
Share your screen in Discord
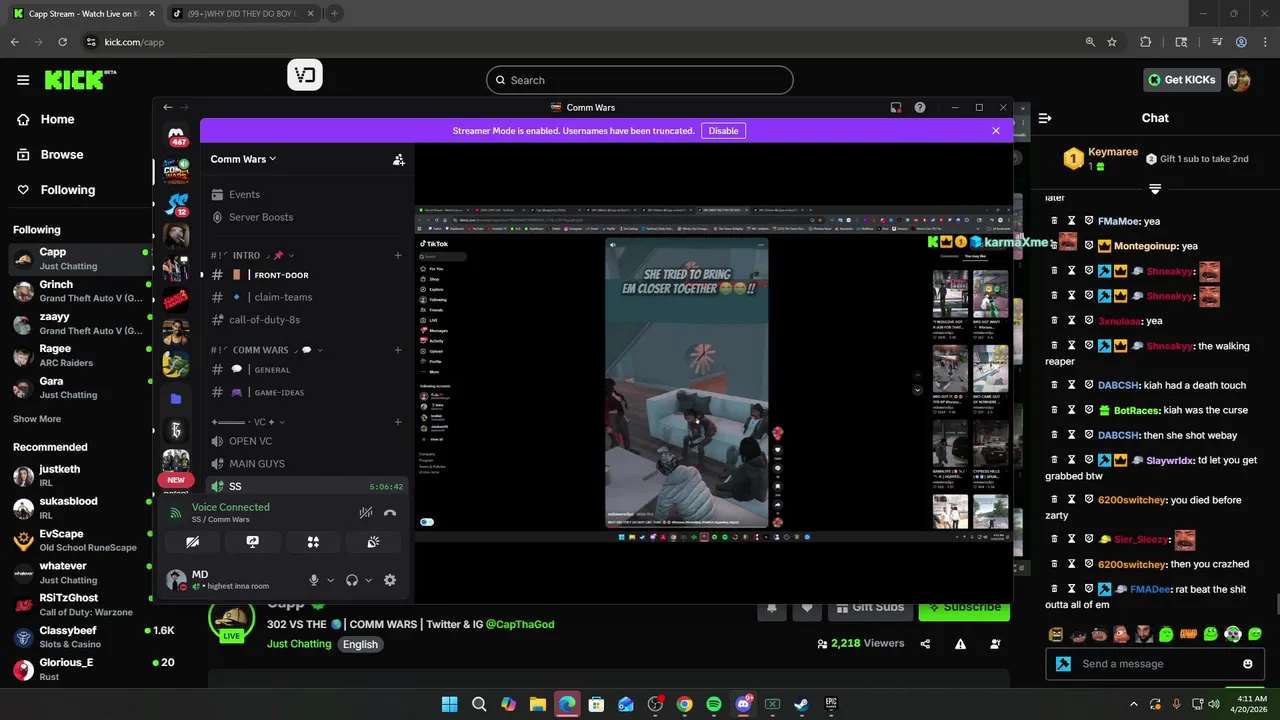click(x=253, y=542)
